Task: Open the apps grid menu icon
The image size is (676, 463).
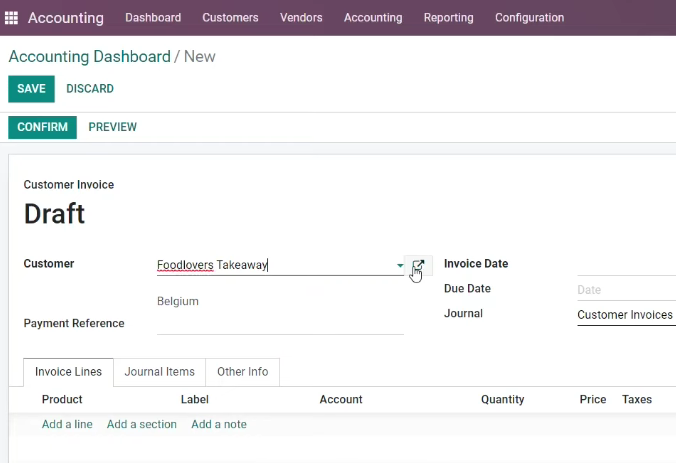Action: 11,18
